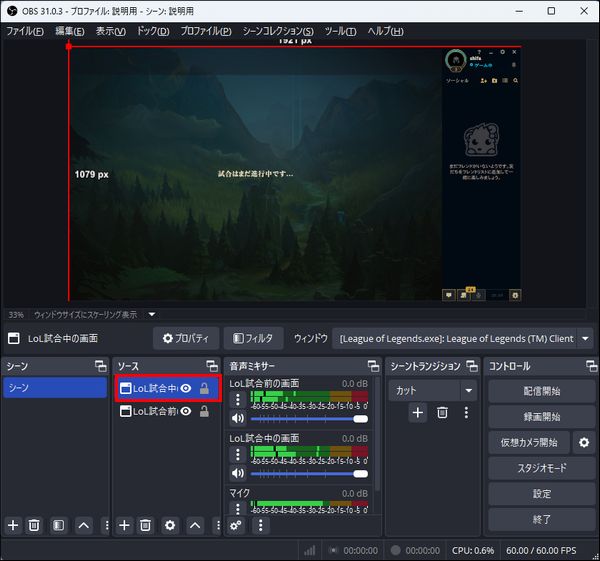
Task: Select the シーン item in scene list
Action: [x=55, y=388]
